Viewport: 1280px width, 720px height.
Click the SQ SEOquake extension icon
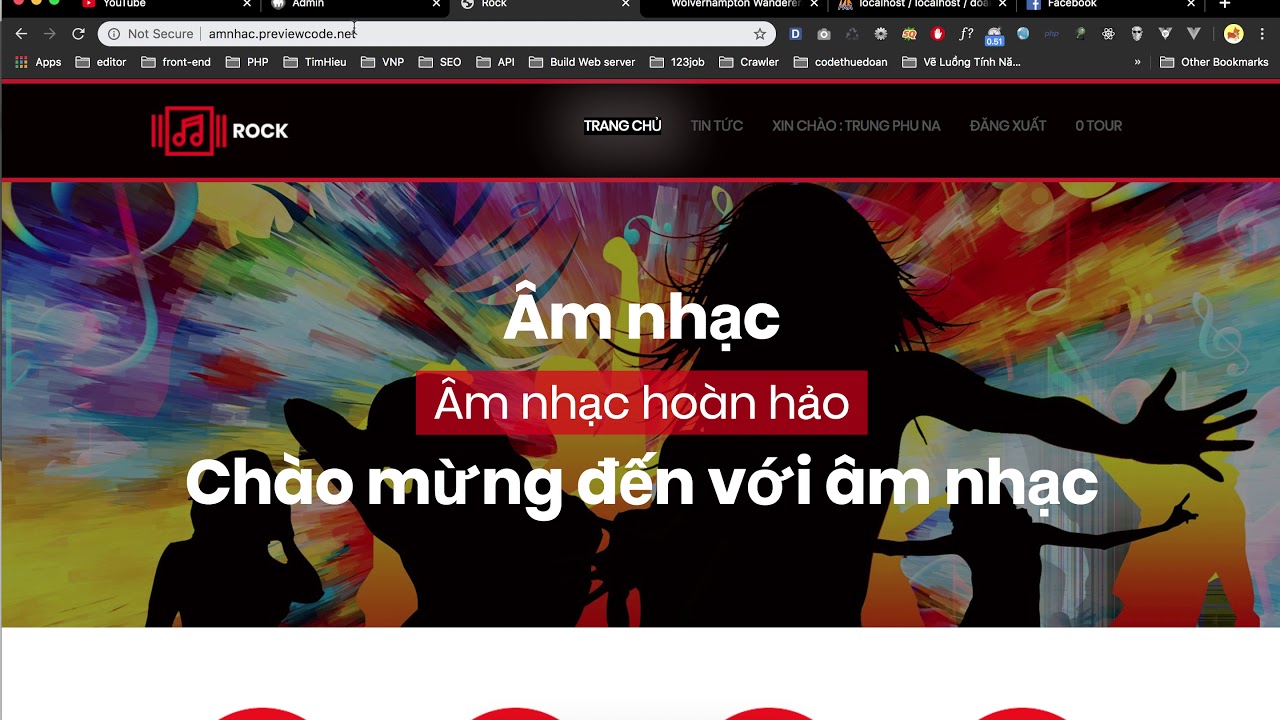tap(909, 34)
